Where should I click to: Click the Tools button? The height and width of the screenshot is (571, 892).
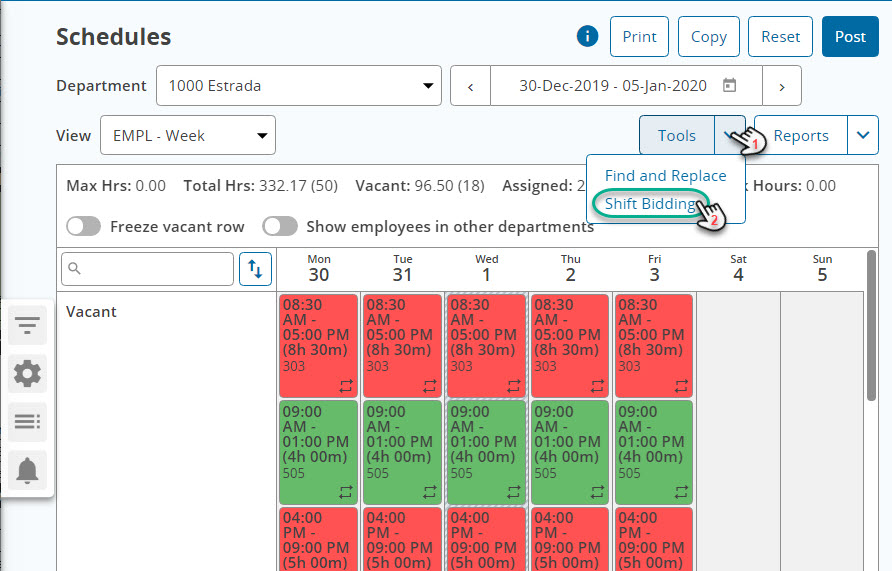pos(677,135)
